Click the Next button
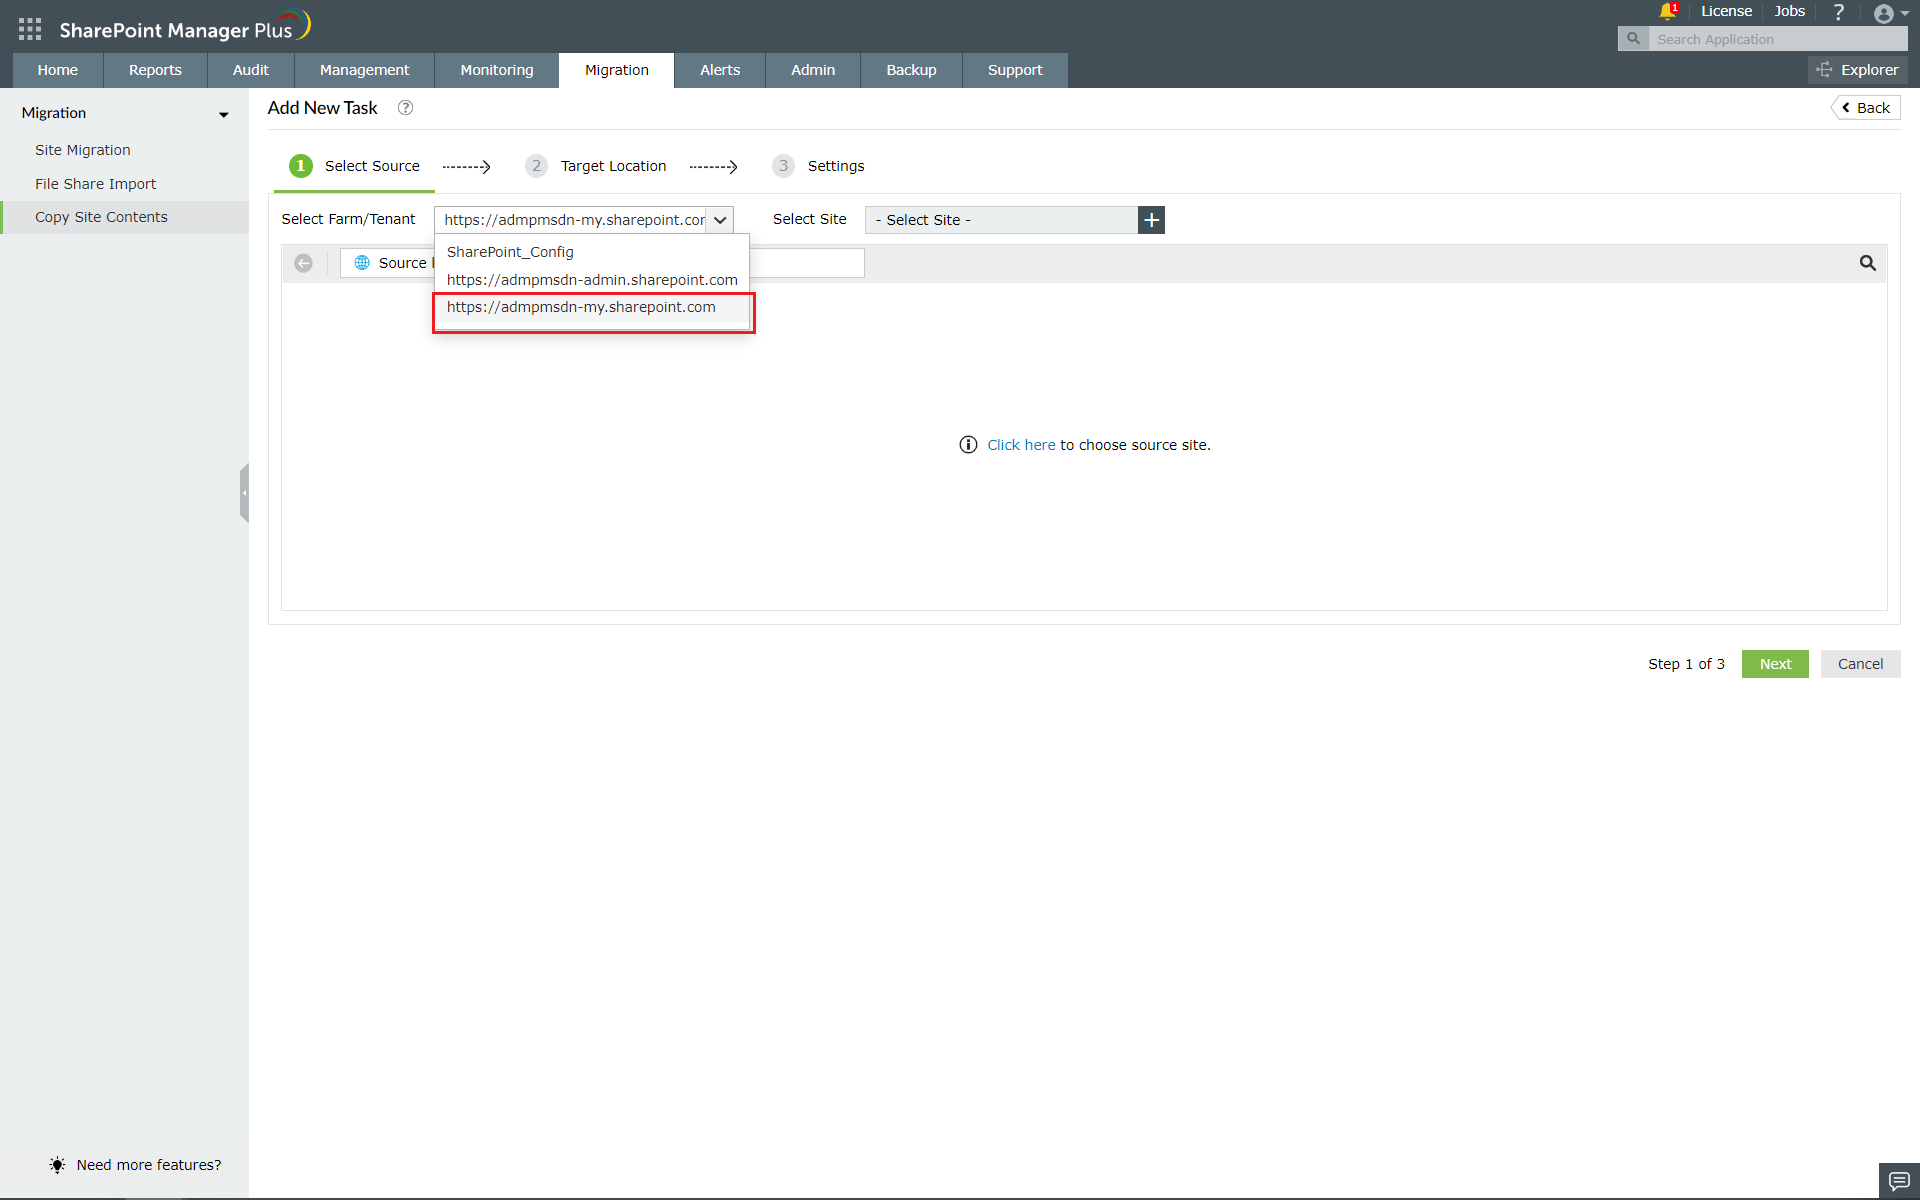This screenshot has width=1920, height=1200. pos(1774,663)
